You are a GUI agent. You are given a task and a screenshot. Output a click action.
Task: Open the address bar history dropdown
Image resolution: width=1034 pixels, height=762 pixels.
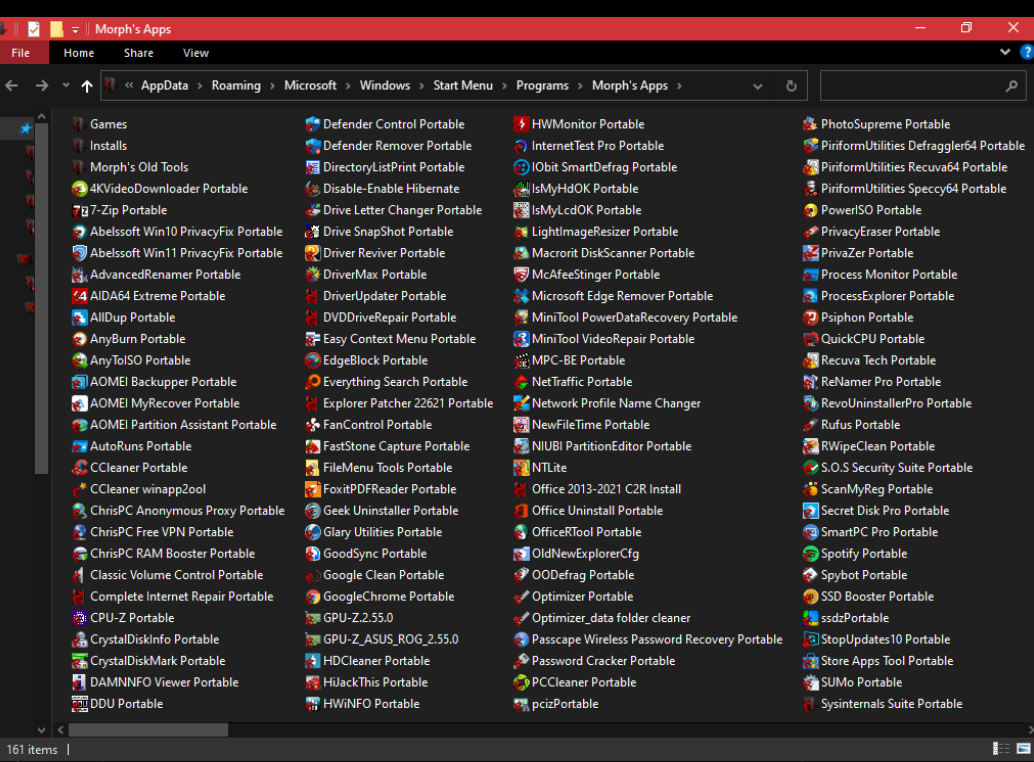758,86
